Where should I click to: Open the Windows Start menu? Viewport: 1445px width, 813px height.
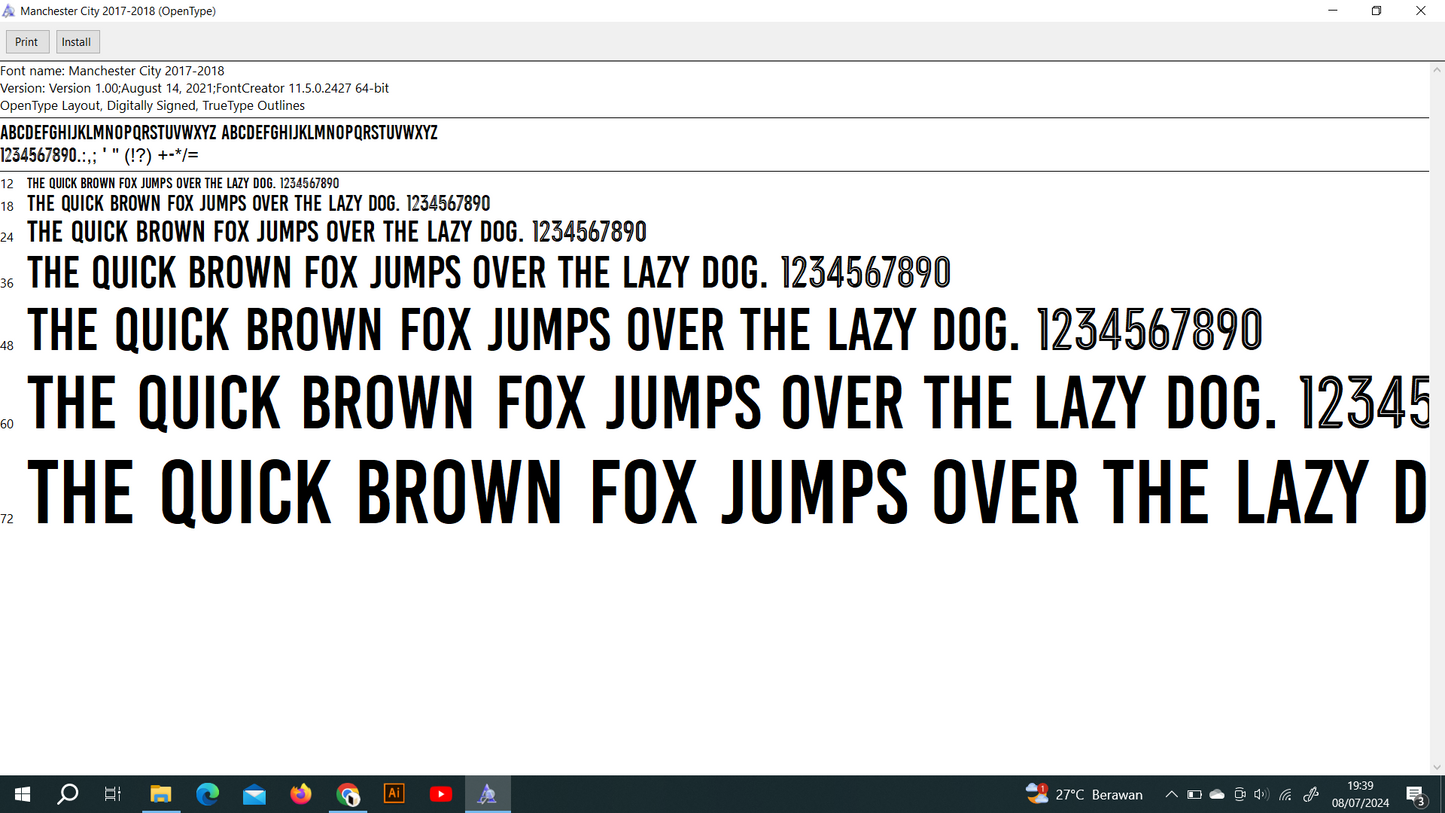pos(22,794)
